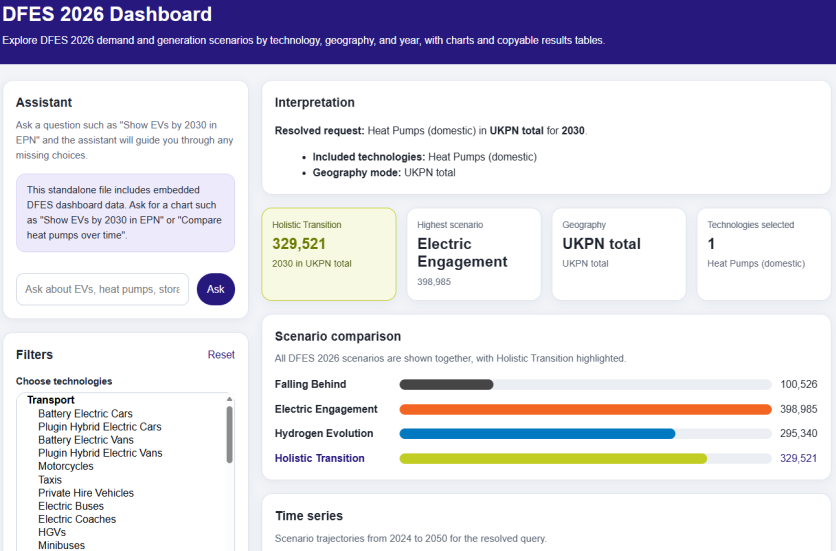The height and width of the screenshot is (551, 836).
Task: Click the Time series heading
Action: click(309, 516)
